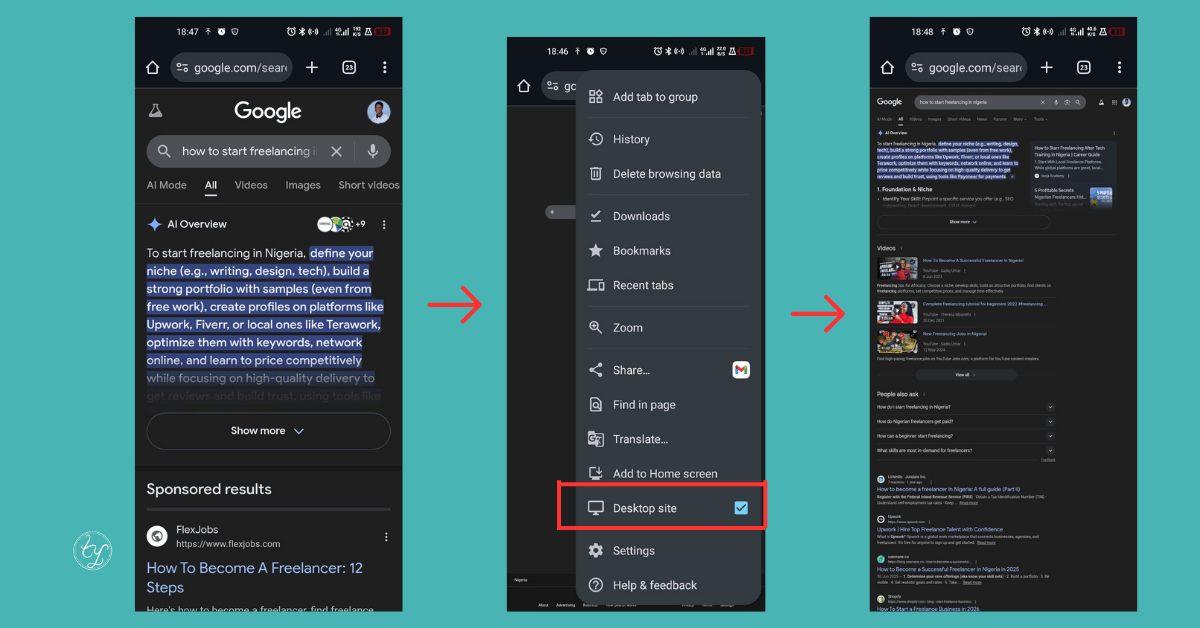Clear the search query with the X icon
This screenshot has height=628, width=1200.
[336, 151]
